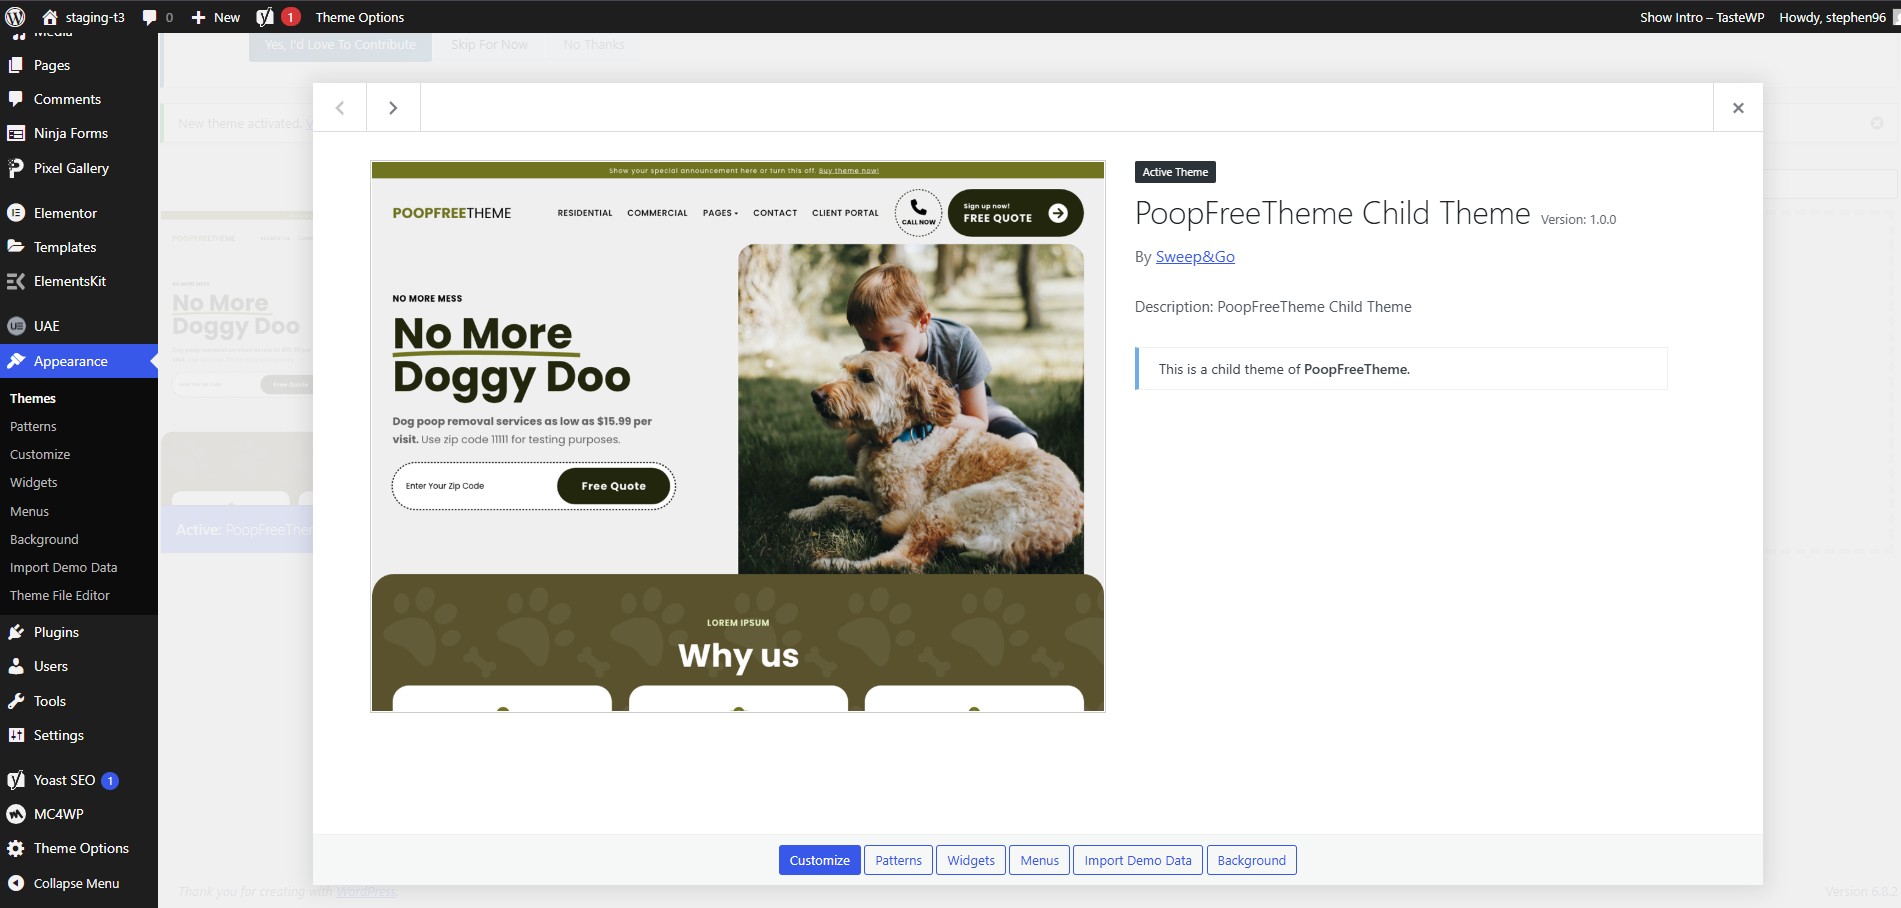Show previous theme with left arrow
The image size is (1901, 908).
point(340,108)
